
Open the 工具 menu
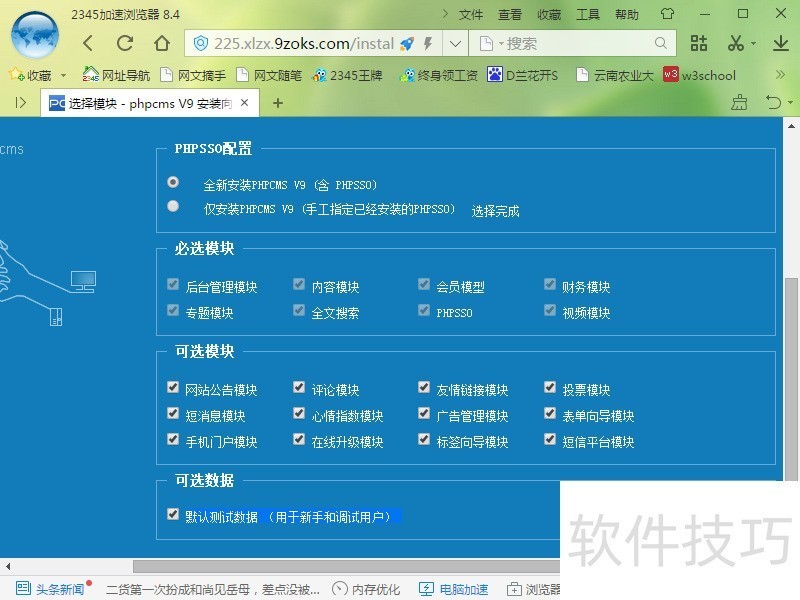(x=588, y=14)
